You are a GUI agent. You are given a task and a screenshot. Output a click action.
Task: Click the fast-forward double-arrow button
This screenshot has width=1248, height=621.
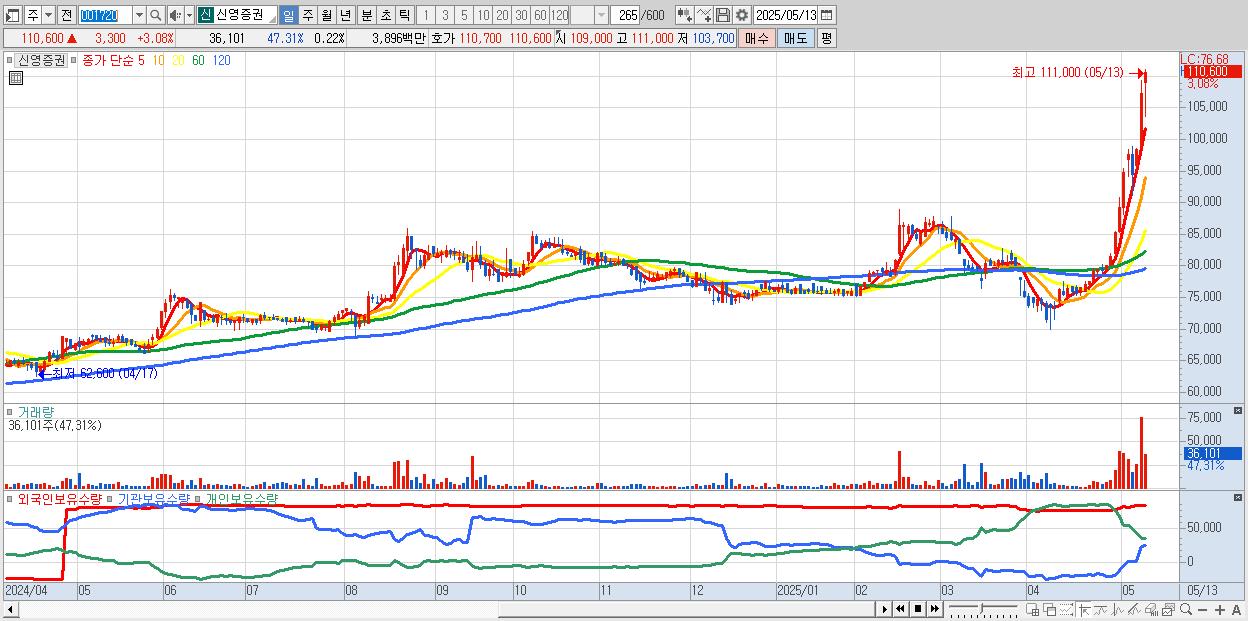click(x=934, y=609)
